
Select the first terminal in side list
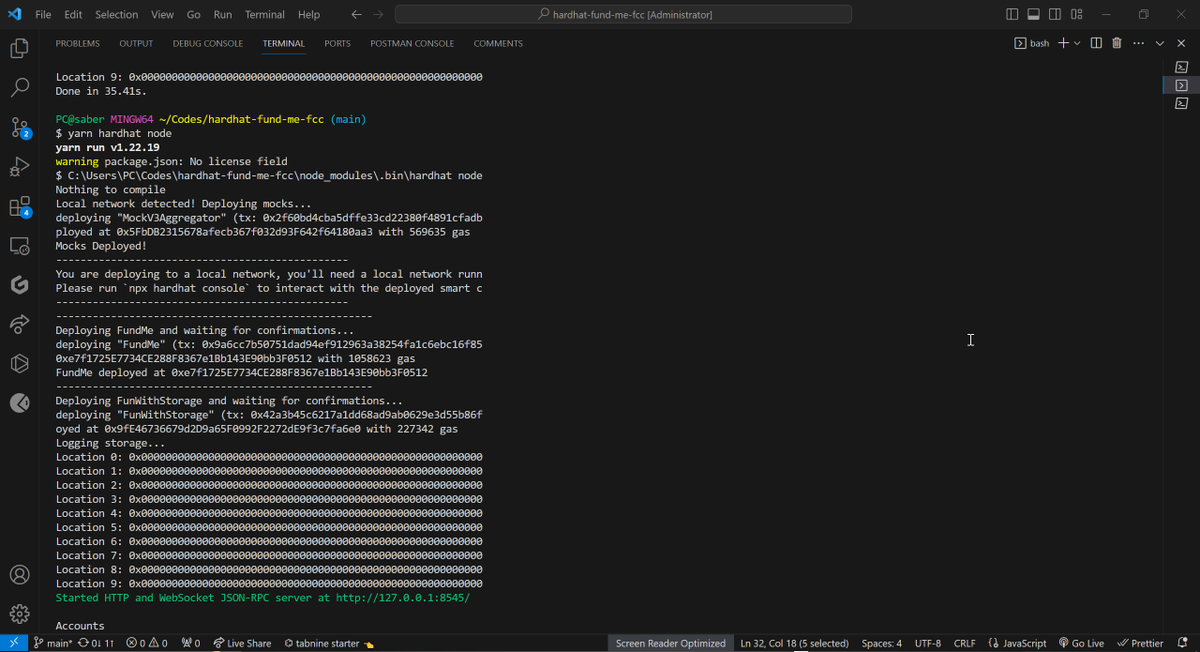[x=1181, y=67]
